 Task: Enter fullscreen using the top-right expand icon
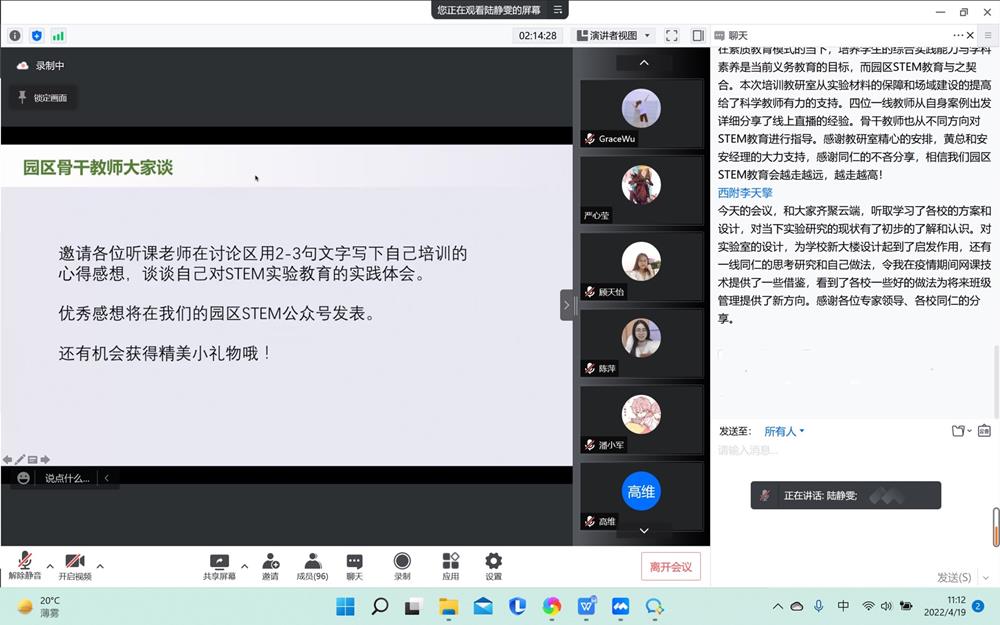(672, 35)
